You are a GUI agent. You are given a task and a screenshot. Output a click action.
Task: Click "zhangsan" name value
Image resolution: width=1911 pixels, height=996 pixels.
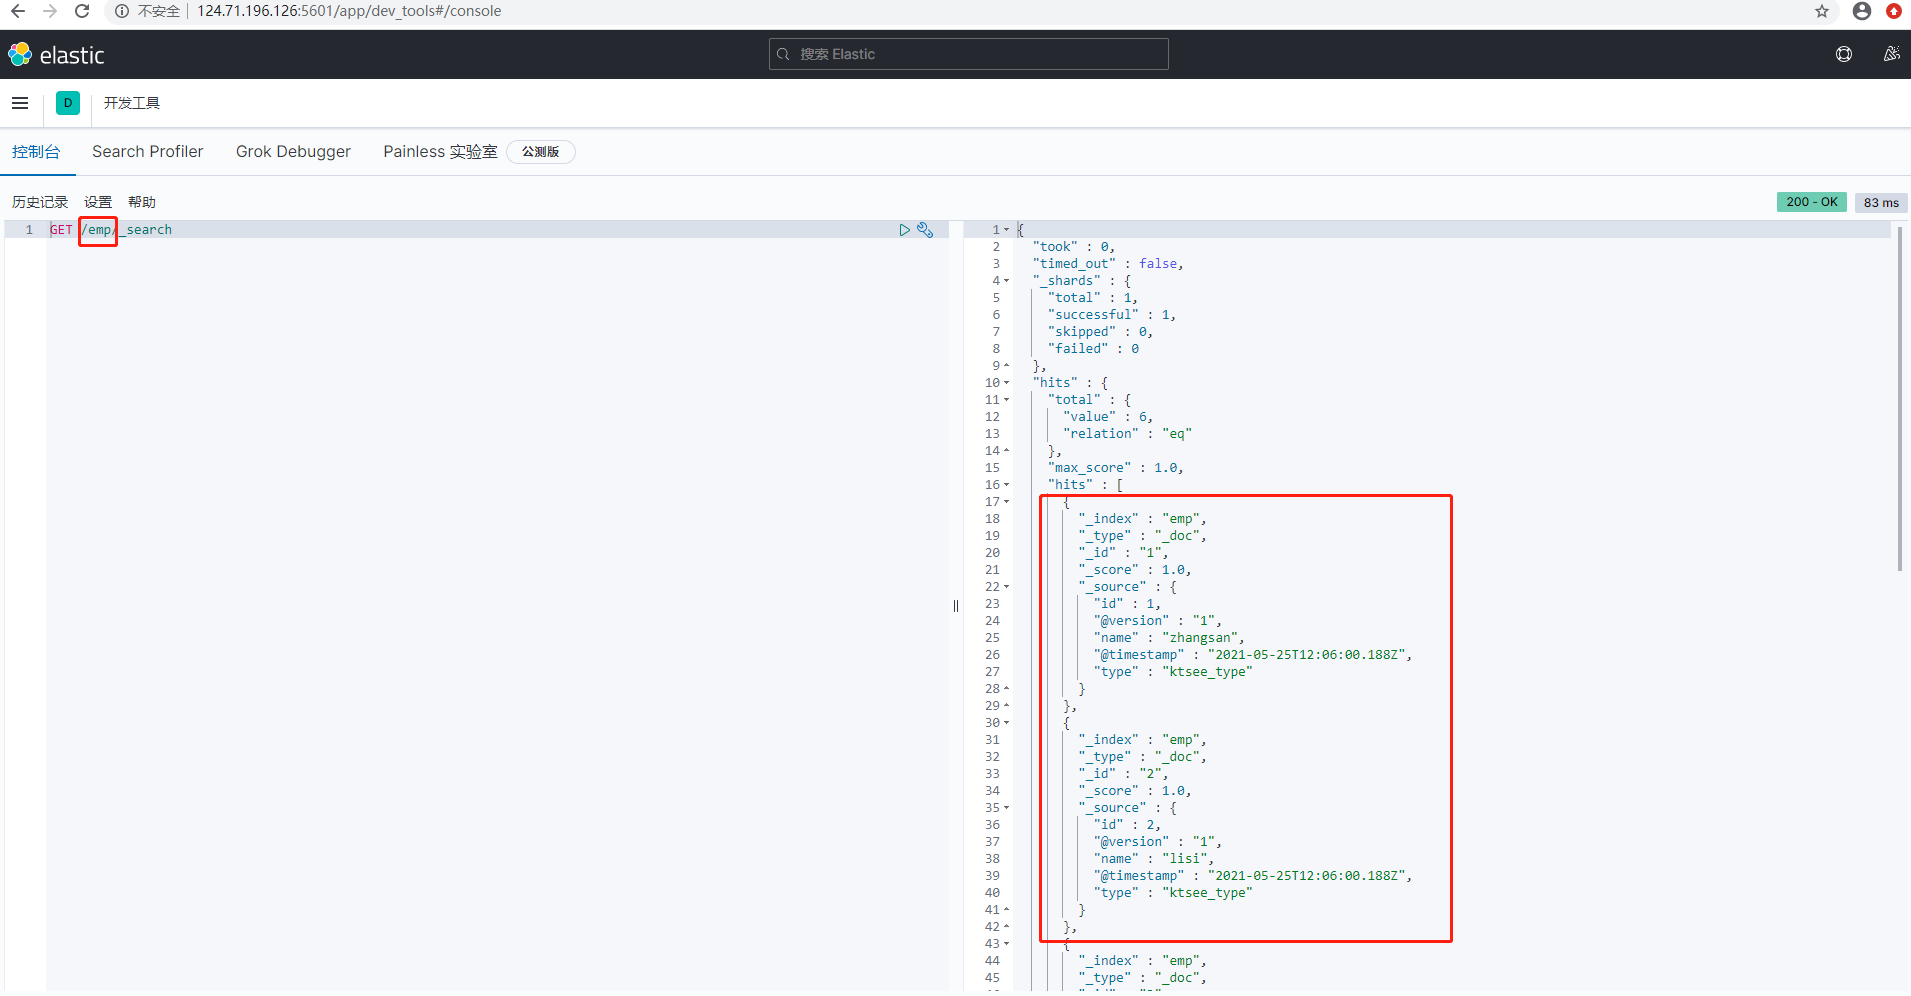tap(1201, 638)
